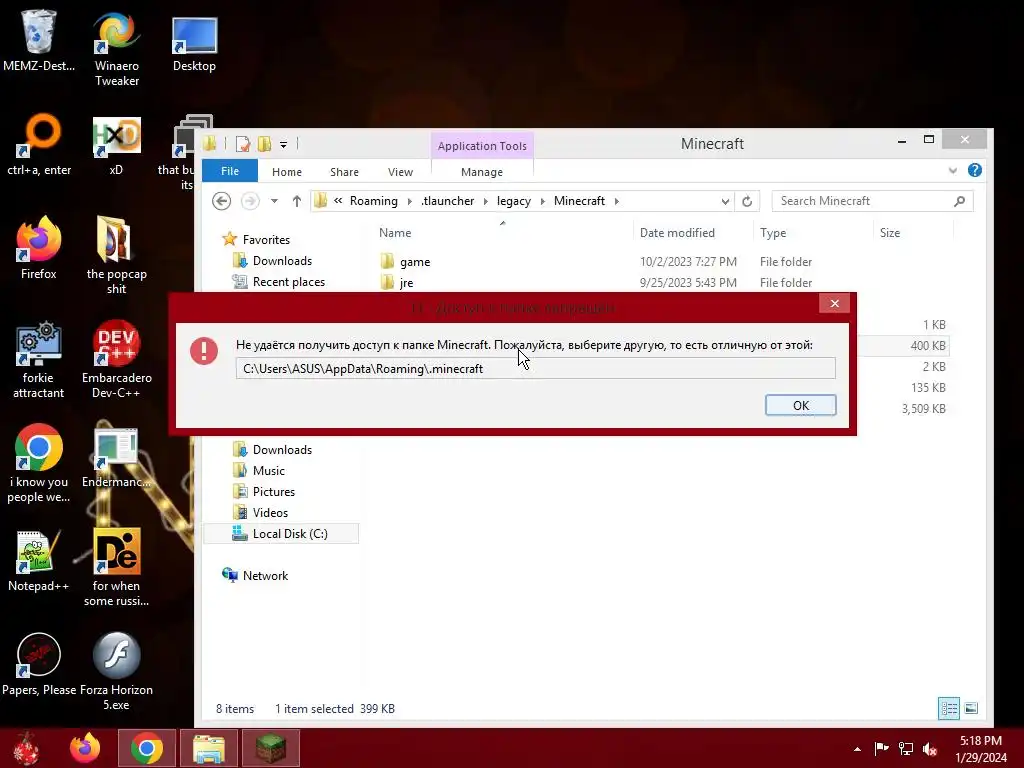The image size is (1024, 768).
Task: Open the Manage ribbon tab
Action: point(482,172)
